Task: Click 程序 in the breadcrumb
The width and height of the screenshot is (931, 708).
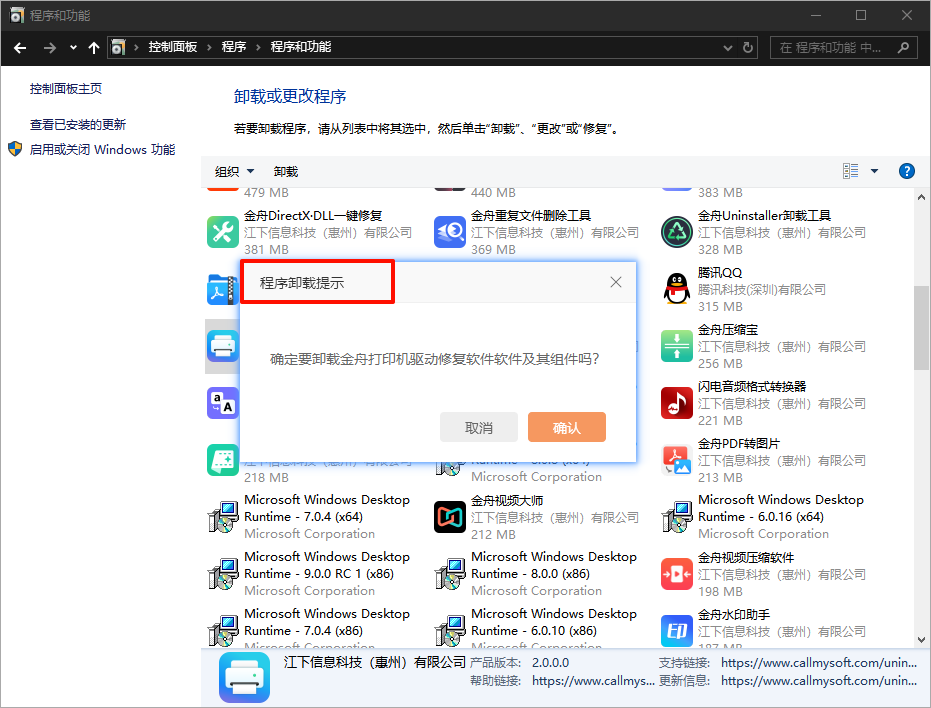Action: [233, 47]
